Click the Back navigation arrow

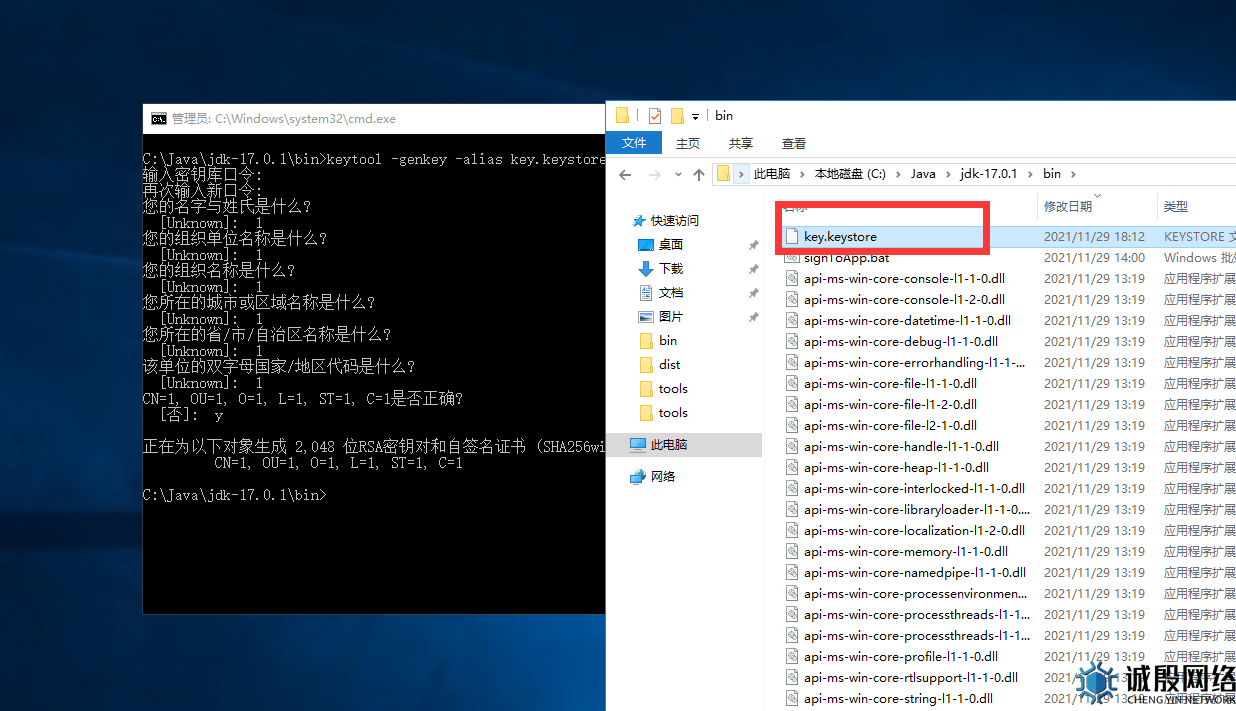pos(625,174)
